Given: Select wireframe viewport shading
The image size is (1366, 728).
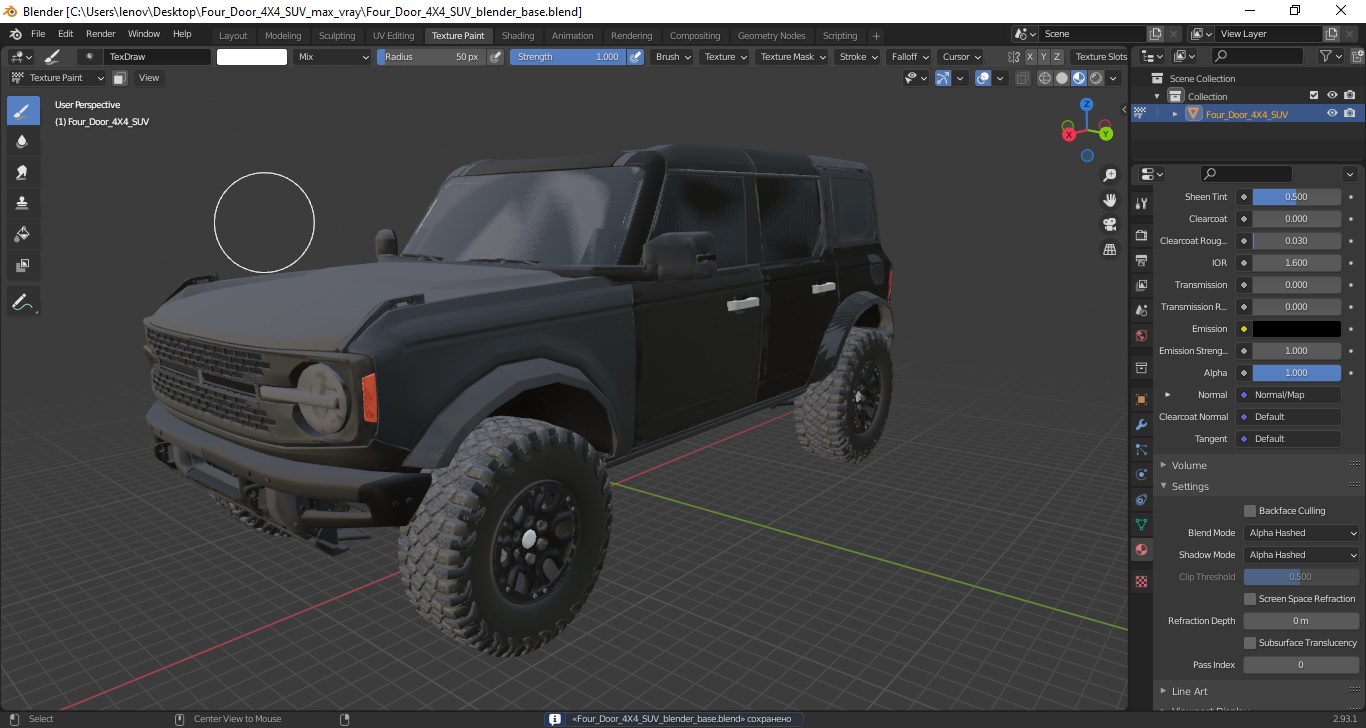Looking at the screenshot, I should (x=1045, y=78).
